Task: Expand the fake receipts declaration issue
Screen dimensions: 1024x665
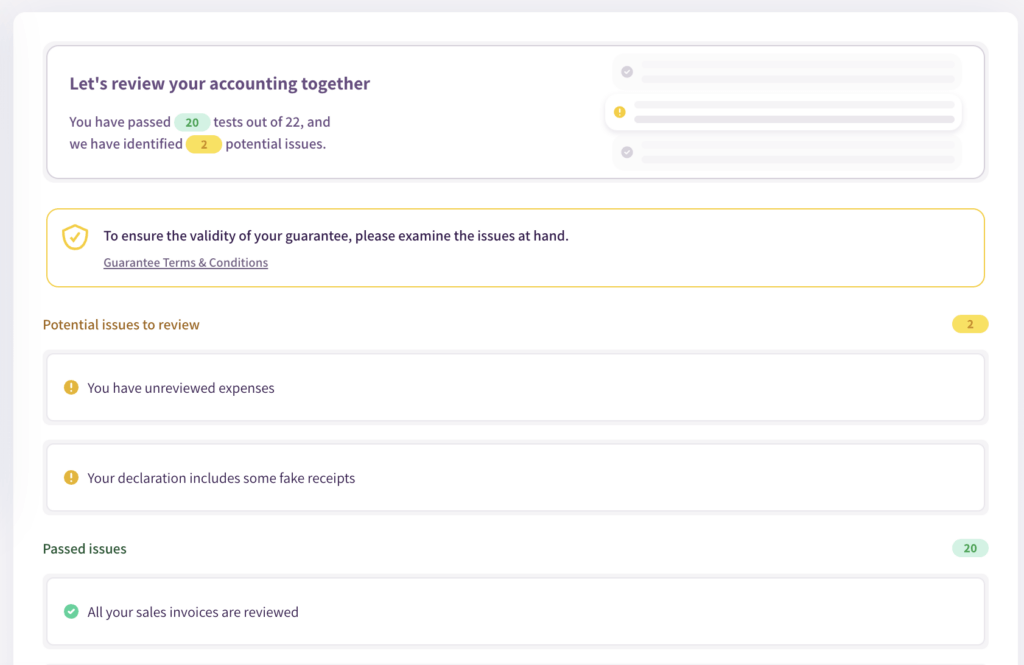Action: coord(515,478)
